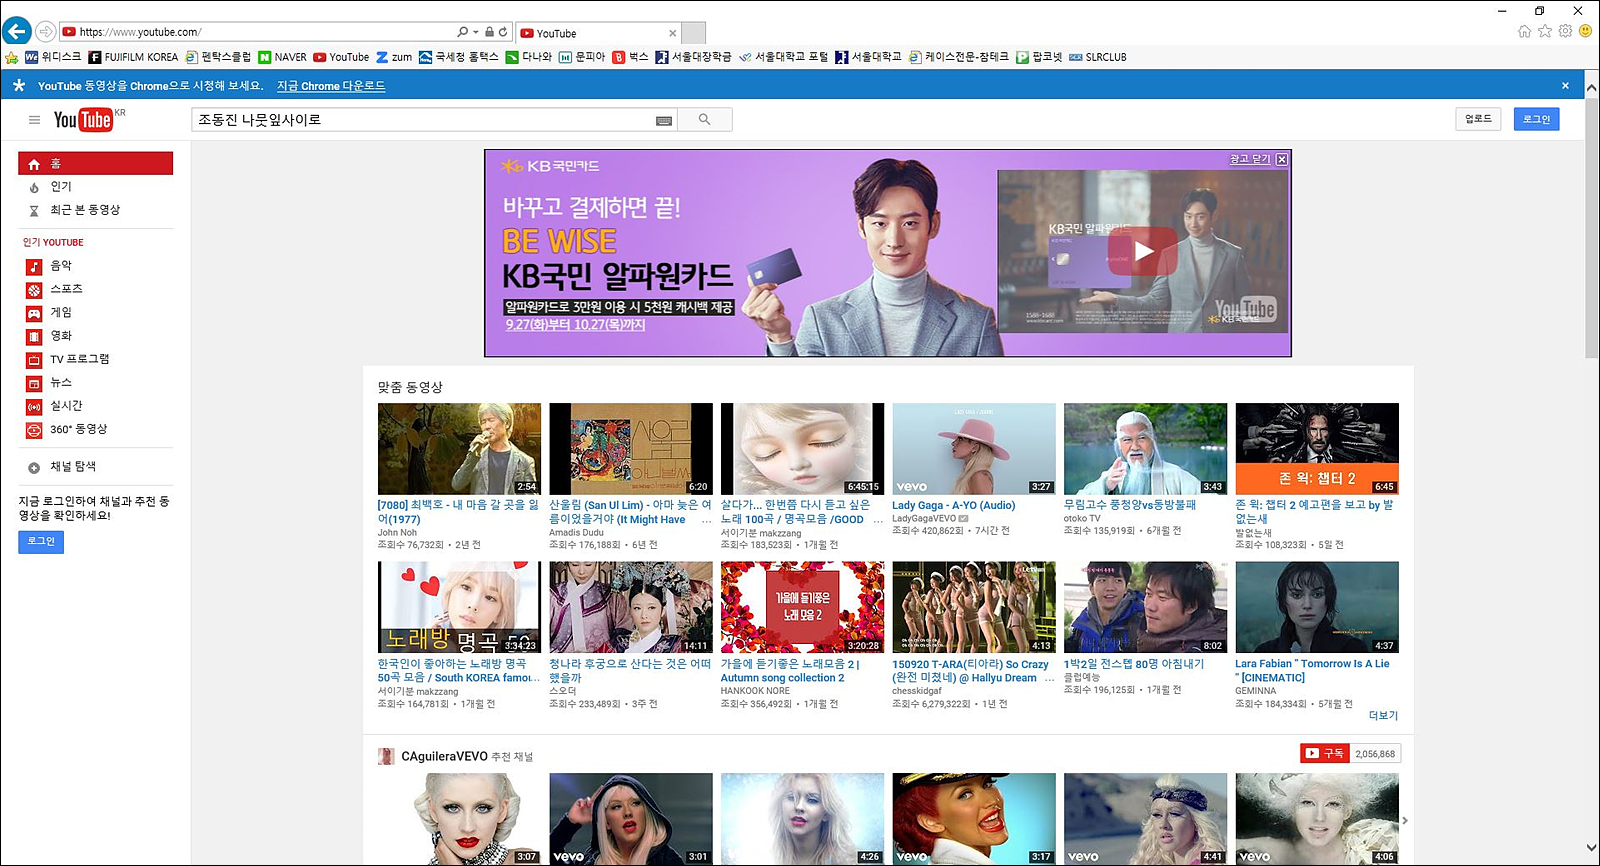Open NAVER bookmark
1600x866 pixels.
[283, 57]
